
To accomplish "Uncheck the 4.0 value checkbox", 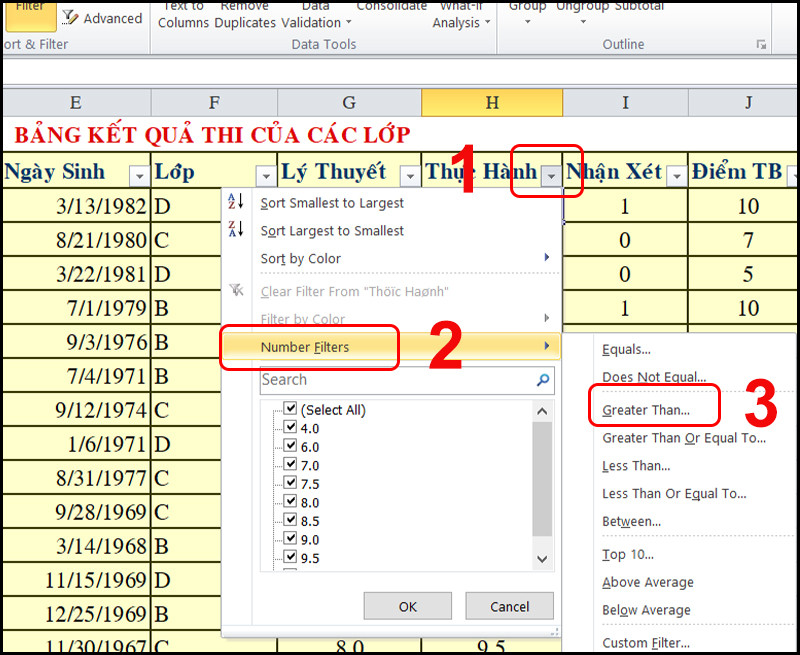I will pyautogui.click(x=291, y=428).
